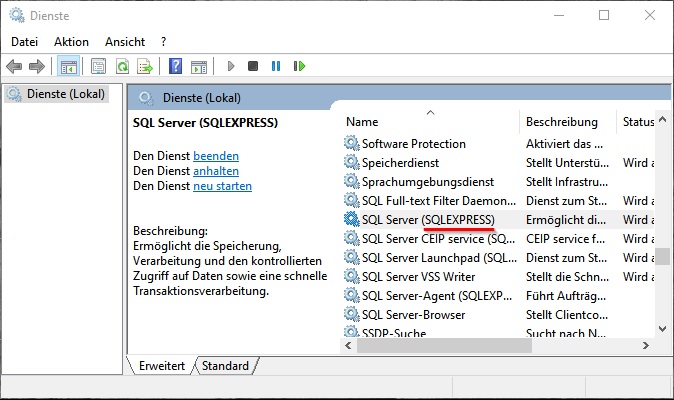Click the anhalten link to pause service
The width and height of the screenshot is (674, 400).
point(216,171)
